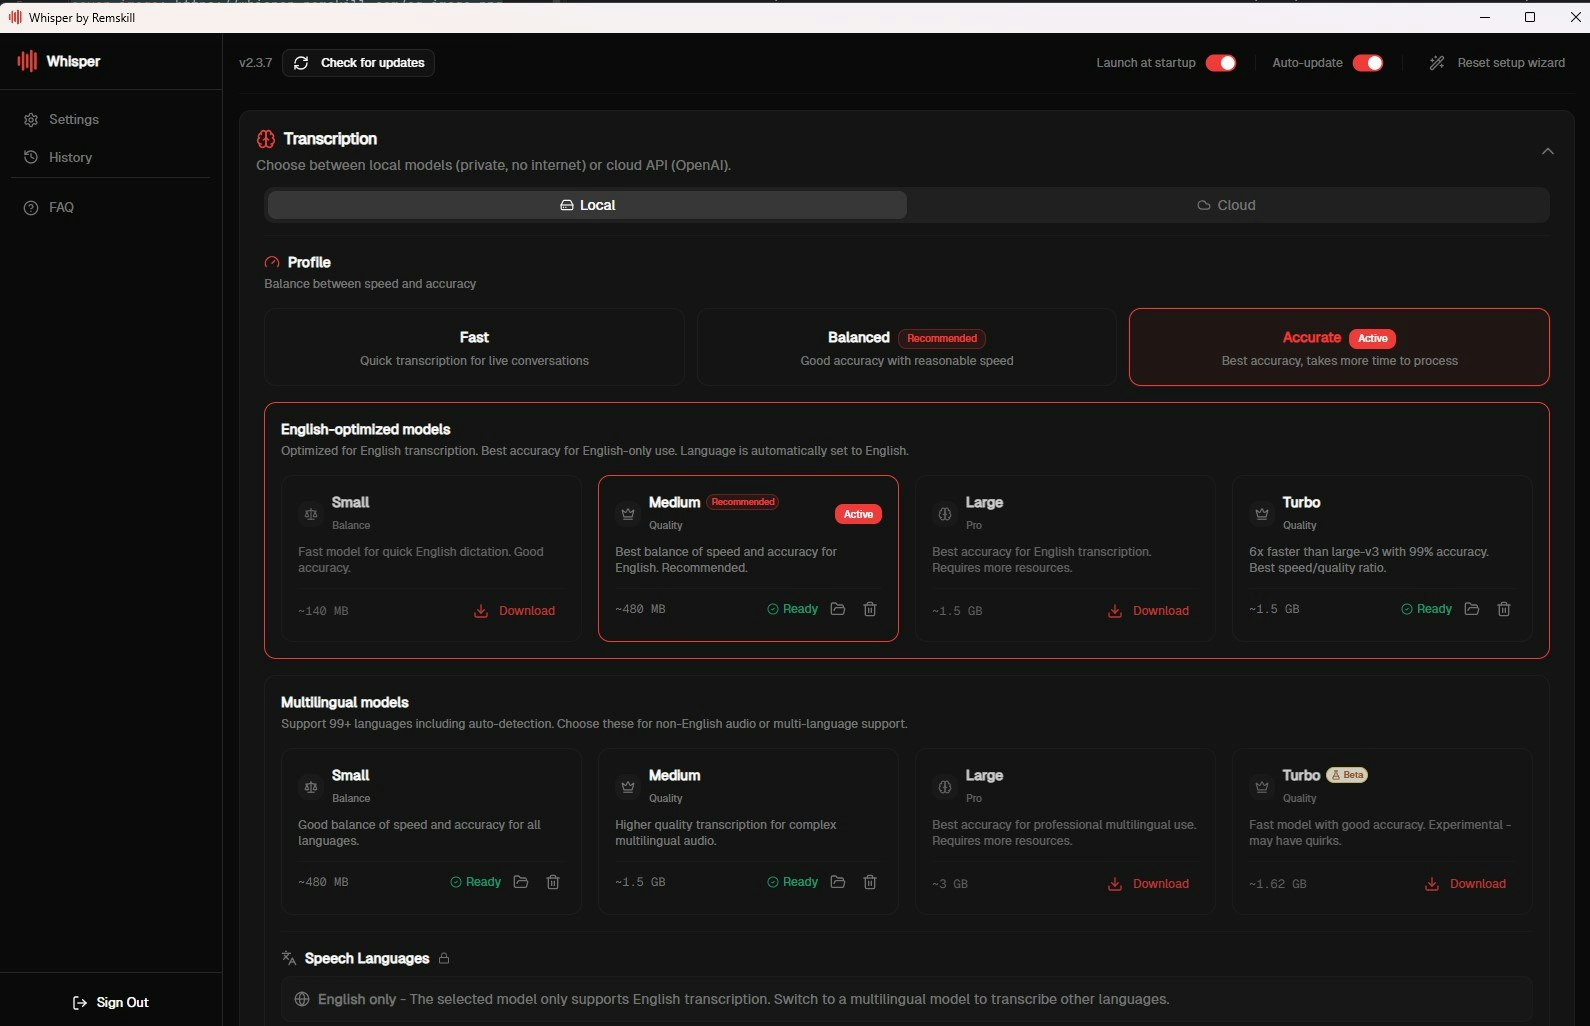The image size is (1590, 1026).
Task: Click the magic wand reset icon
Action: point(1437,62)
